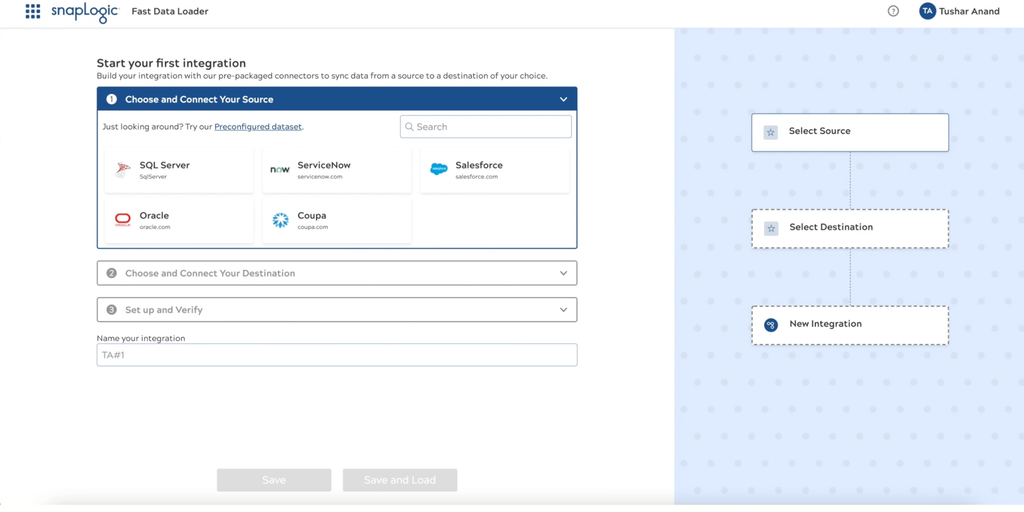The image size is (1024, 512).
Task: Choose the Salesforce cloud icon
Action: (x=438, y=170)
